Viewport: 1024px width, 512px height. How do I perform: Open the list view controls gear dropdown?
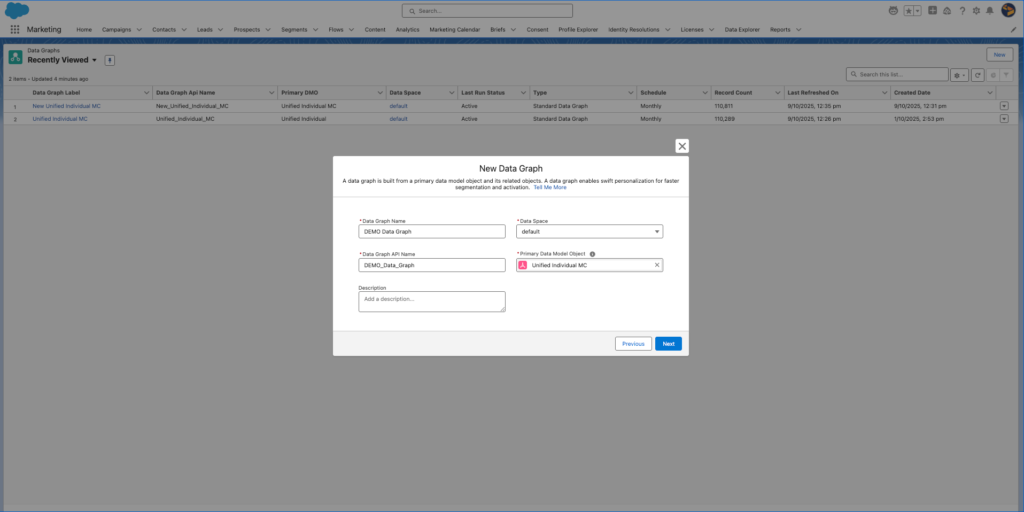(959, 75)
